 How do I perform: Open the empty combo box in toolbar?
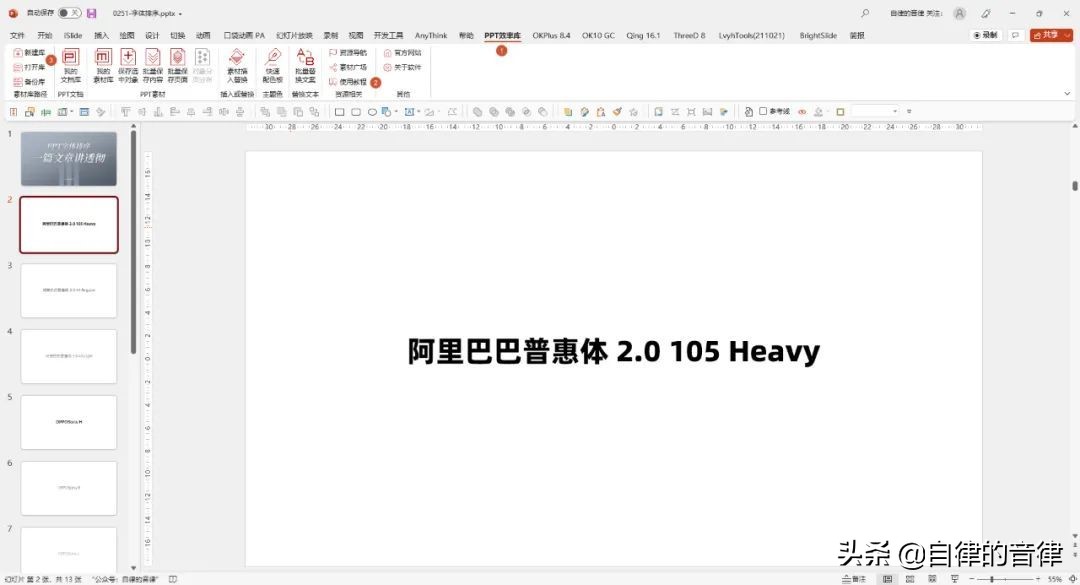[x=875, y=112]
